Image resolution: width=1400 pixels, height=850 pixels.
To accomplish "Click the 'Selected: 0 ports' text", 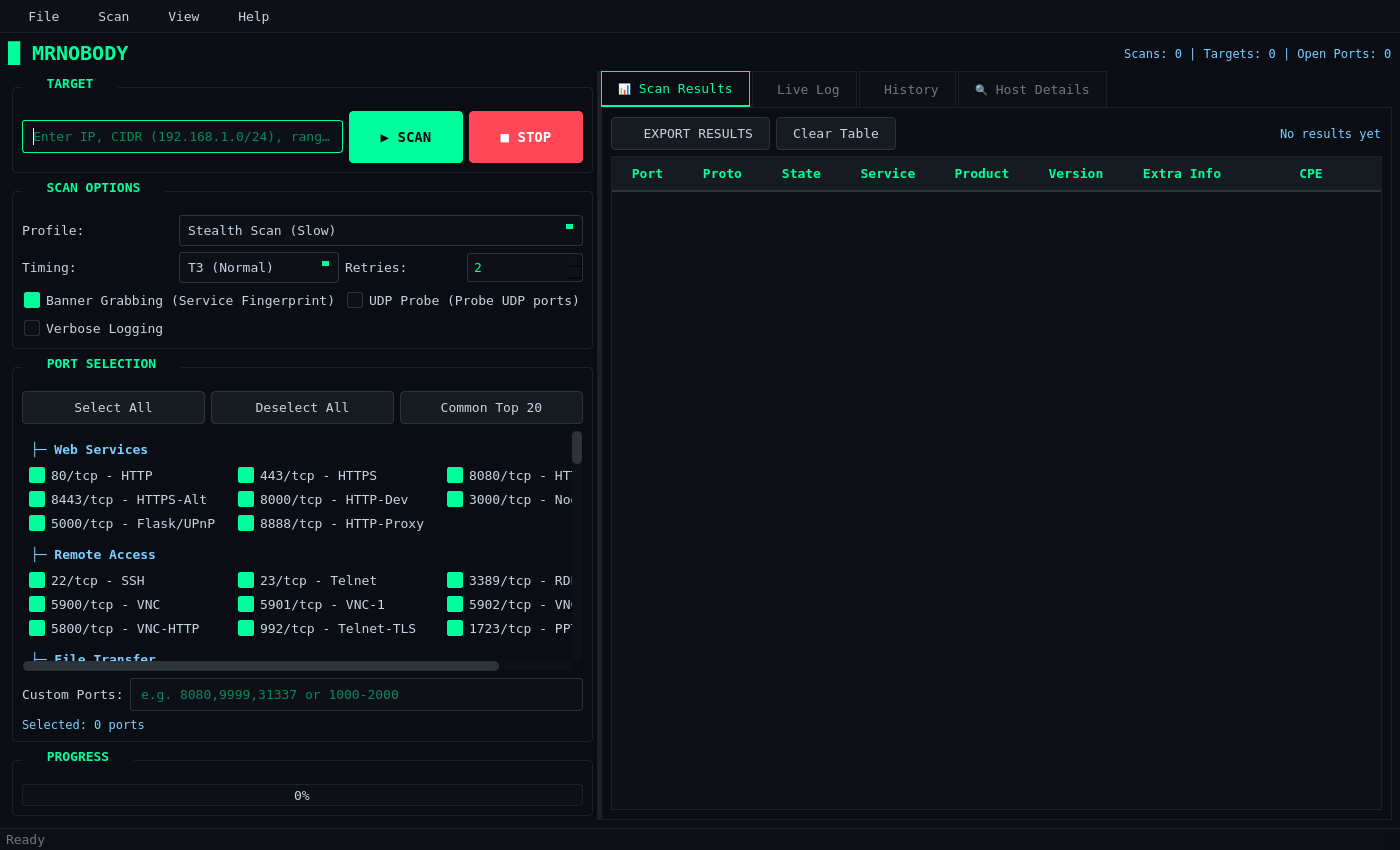I will (x=83, y=725).
